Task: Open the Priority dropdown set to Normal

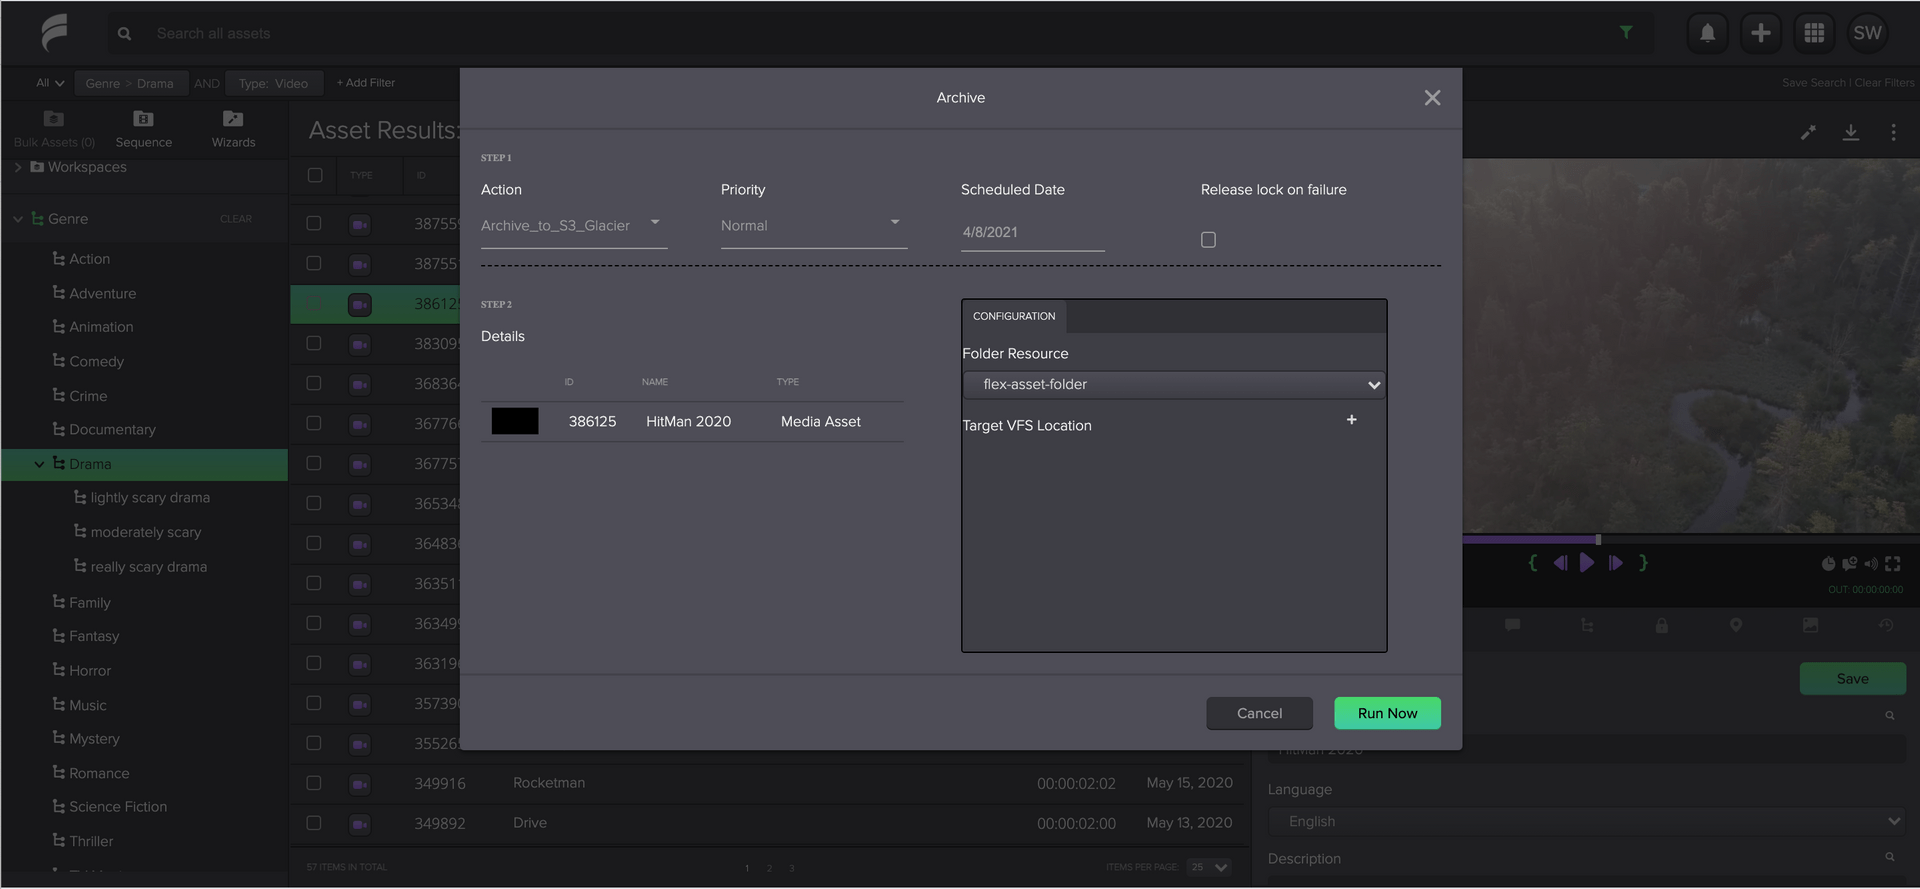Action: pyautogui.click(x=813, y=226)
